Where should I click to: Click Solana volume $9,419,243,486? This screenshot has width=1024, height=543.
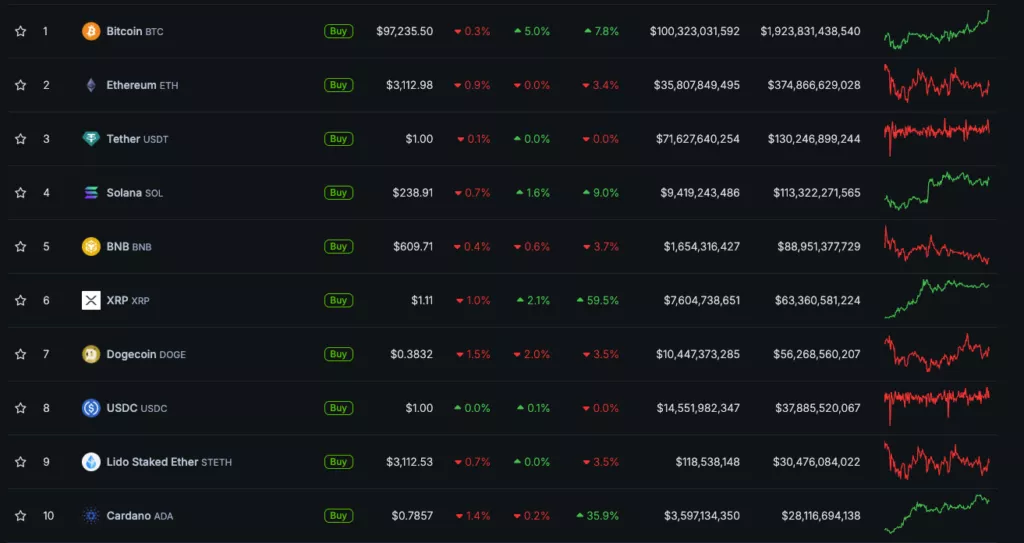click(x=700, y=193)
